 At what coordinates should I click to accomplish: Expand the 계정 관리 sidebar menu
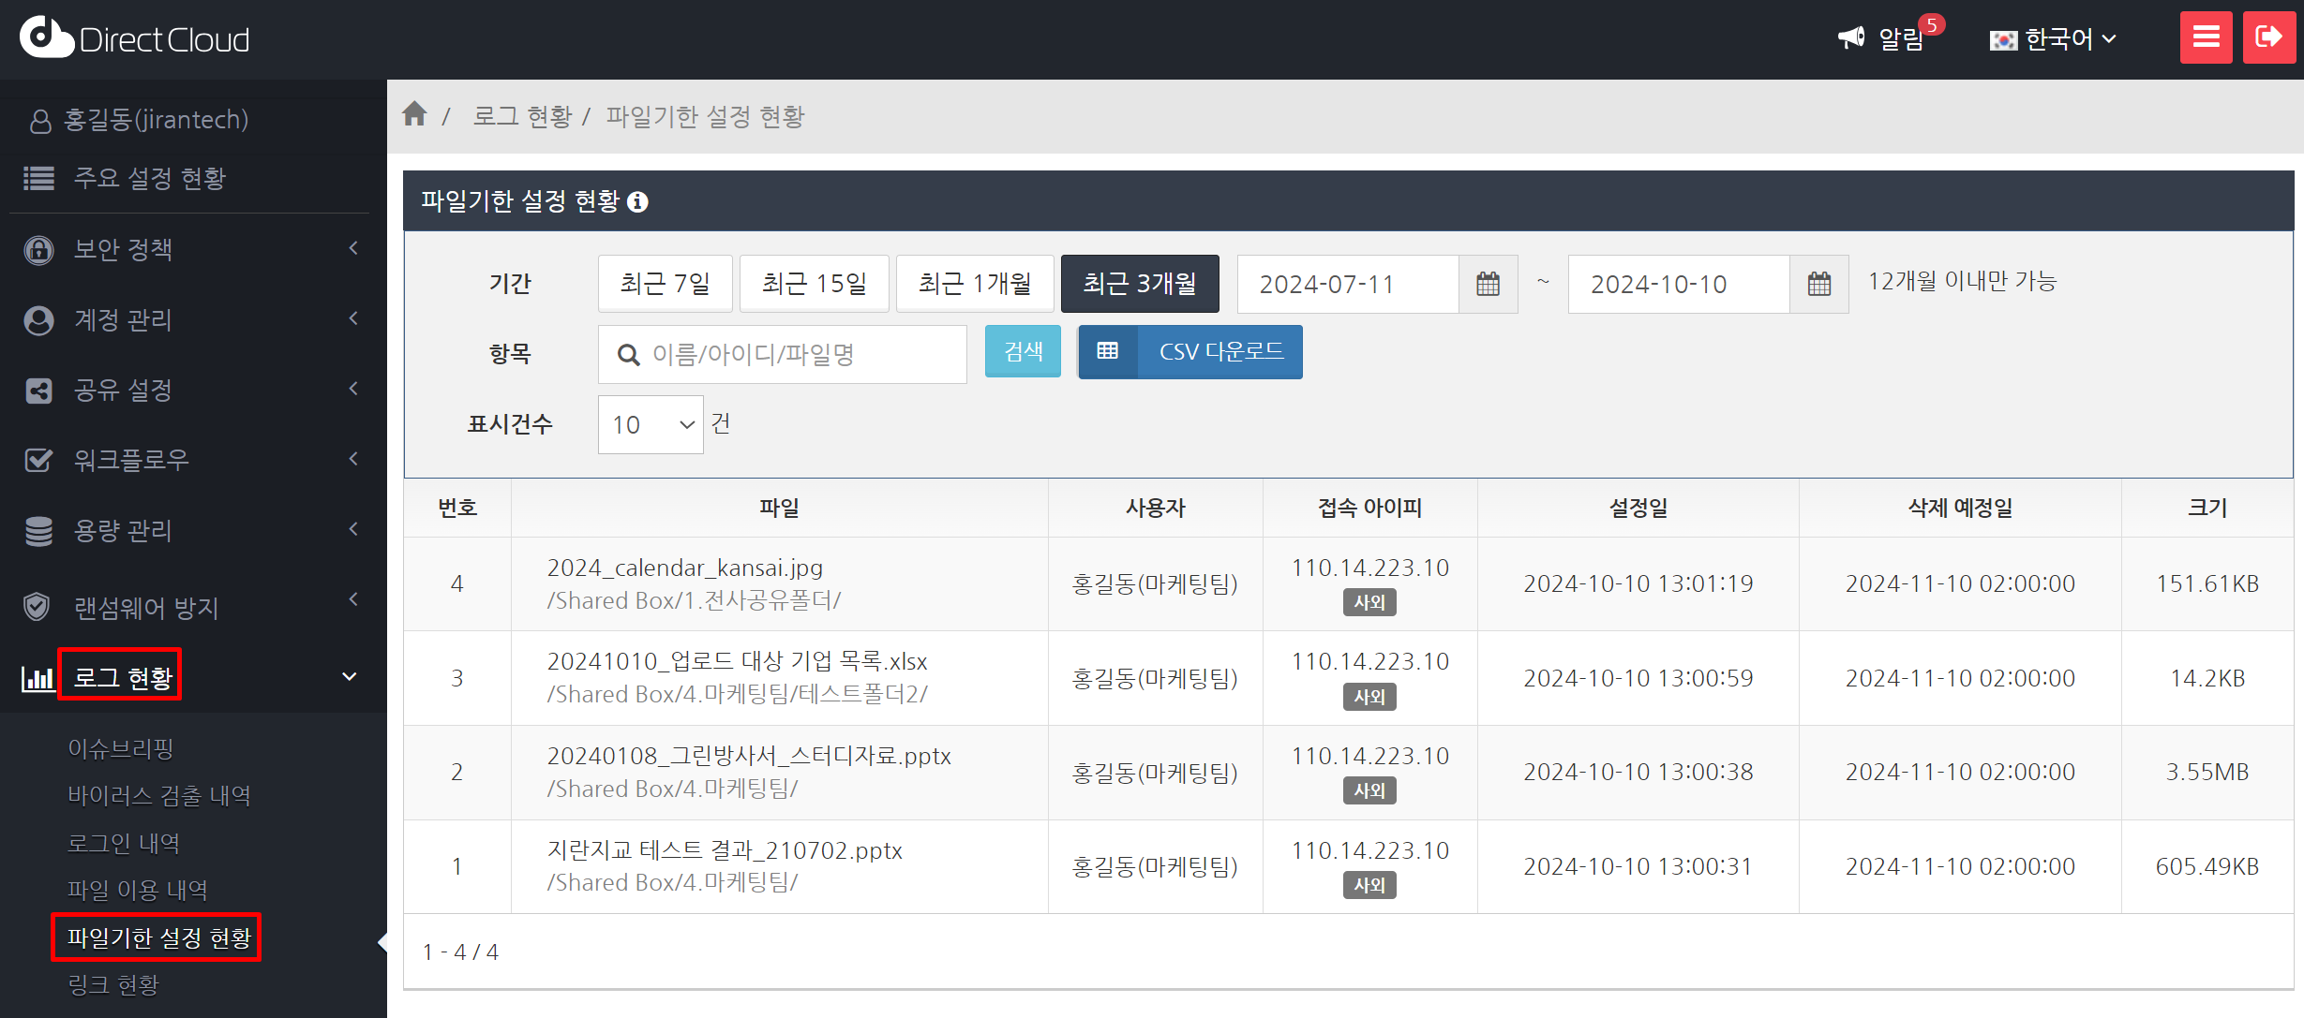coord(190,320)
